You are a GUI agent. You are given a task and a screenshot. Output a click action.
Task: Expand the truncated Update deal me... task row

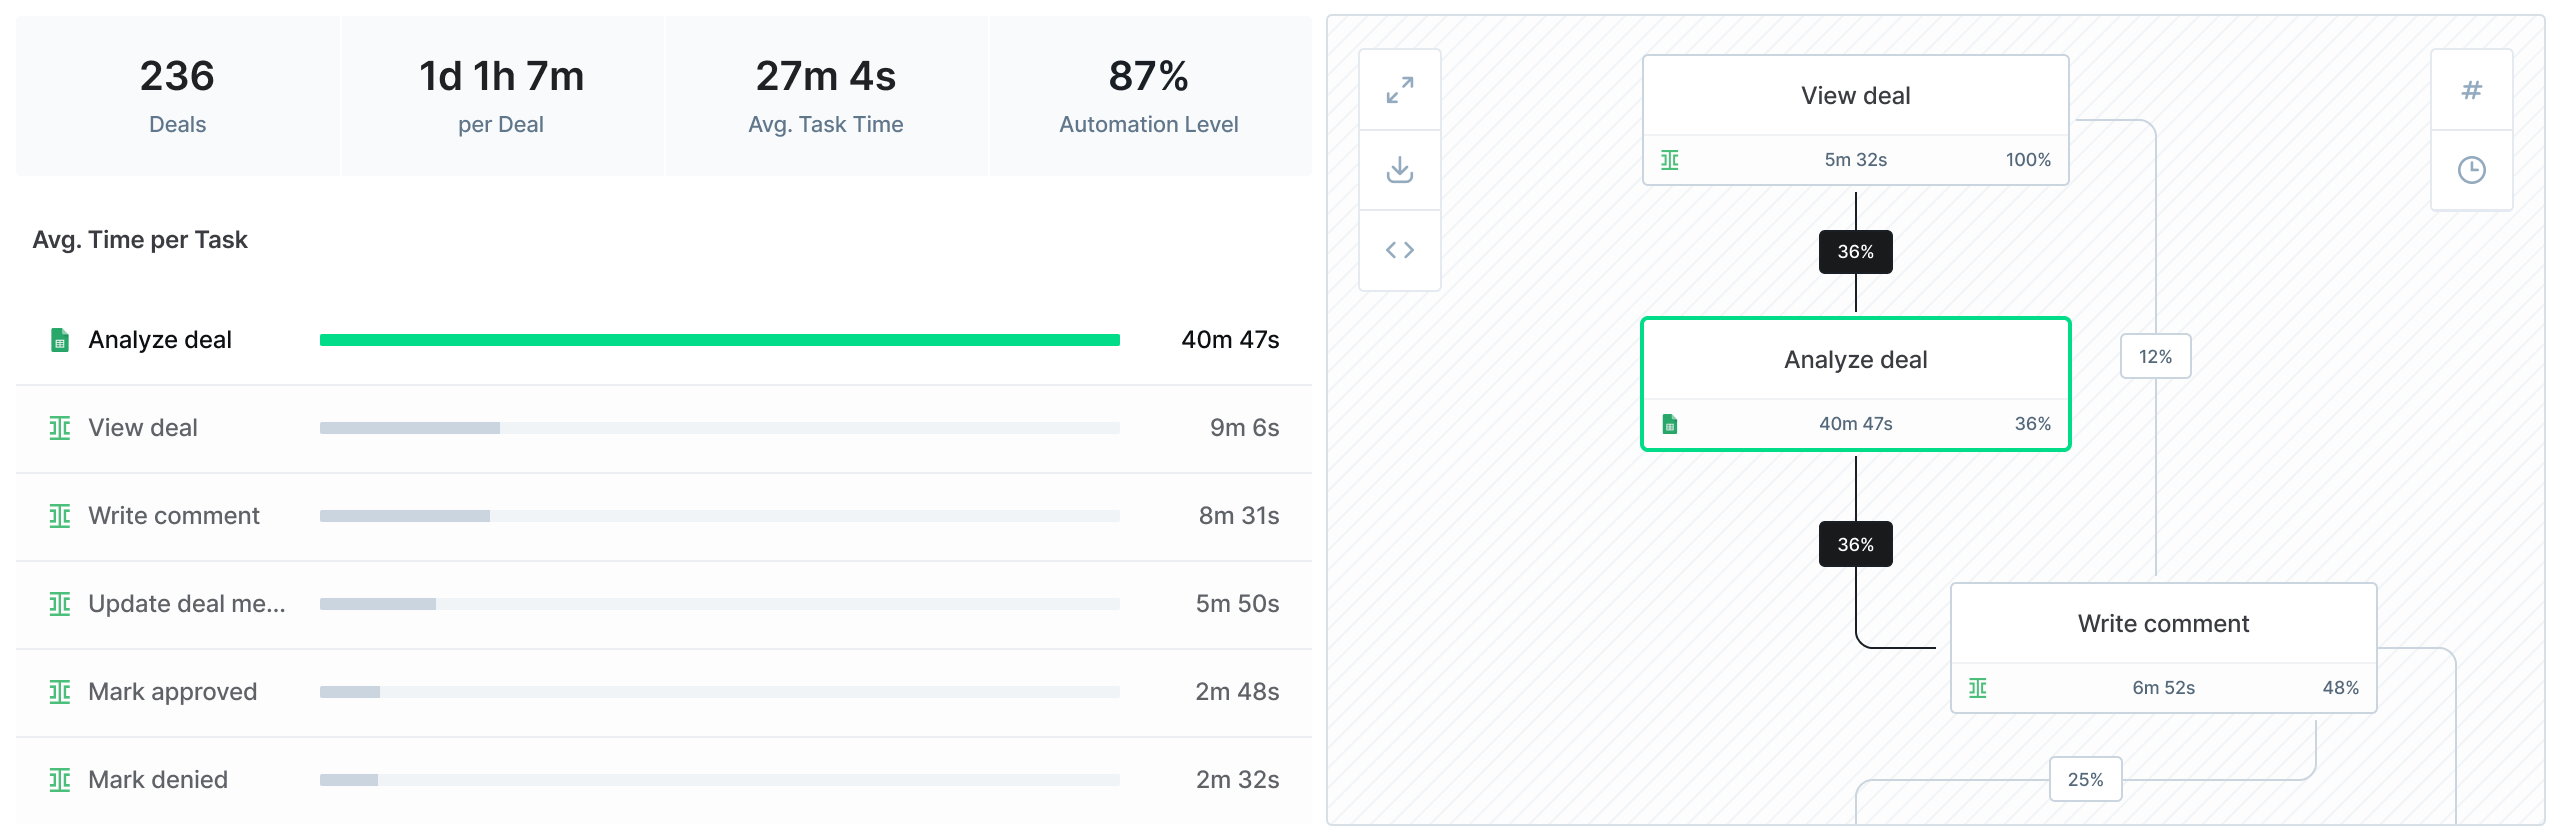[185, 603]
